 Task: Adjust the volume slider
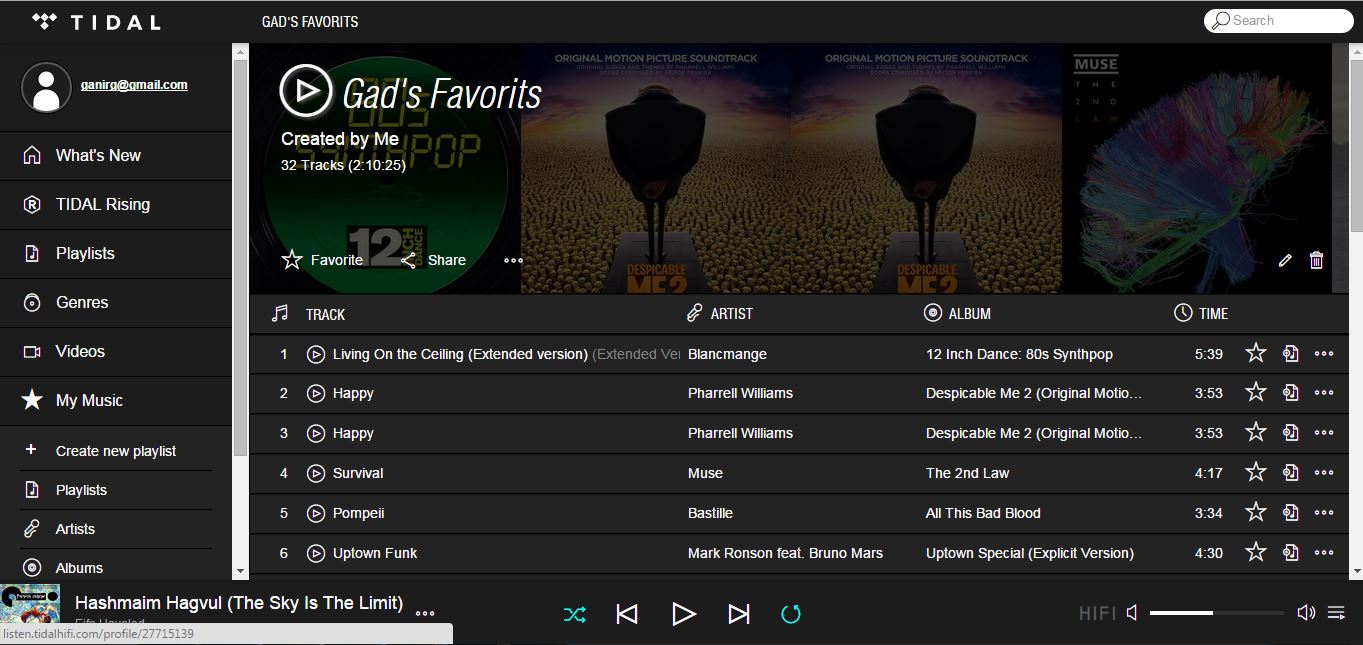coord(1216,613)
